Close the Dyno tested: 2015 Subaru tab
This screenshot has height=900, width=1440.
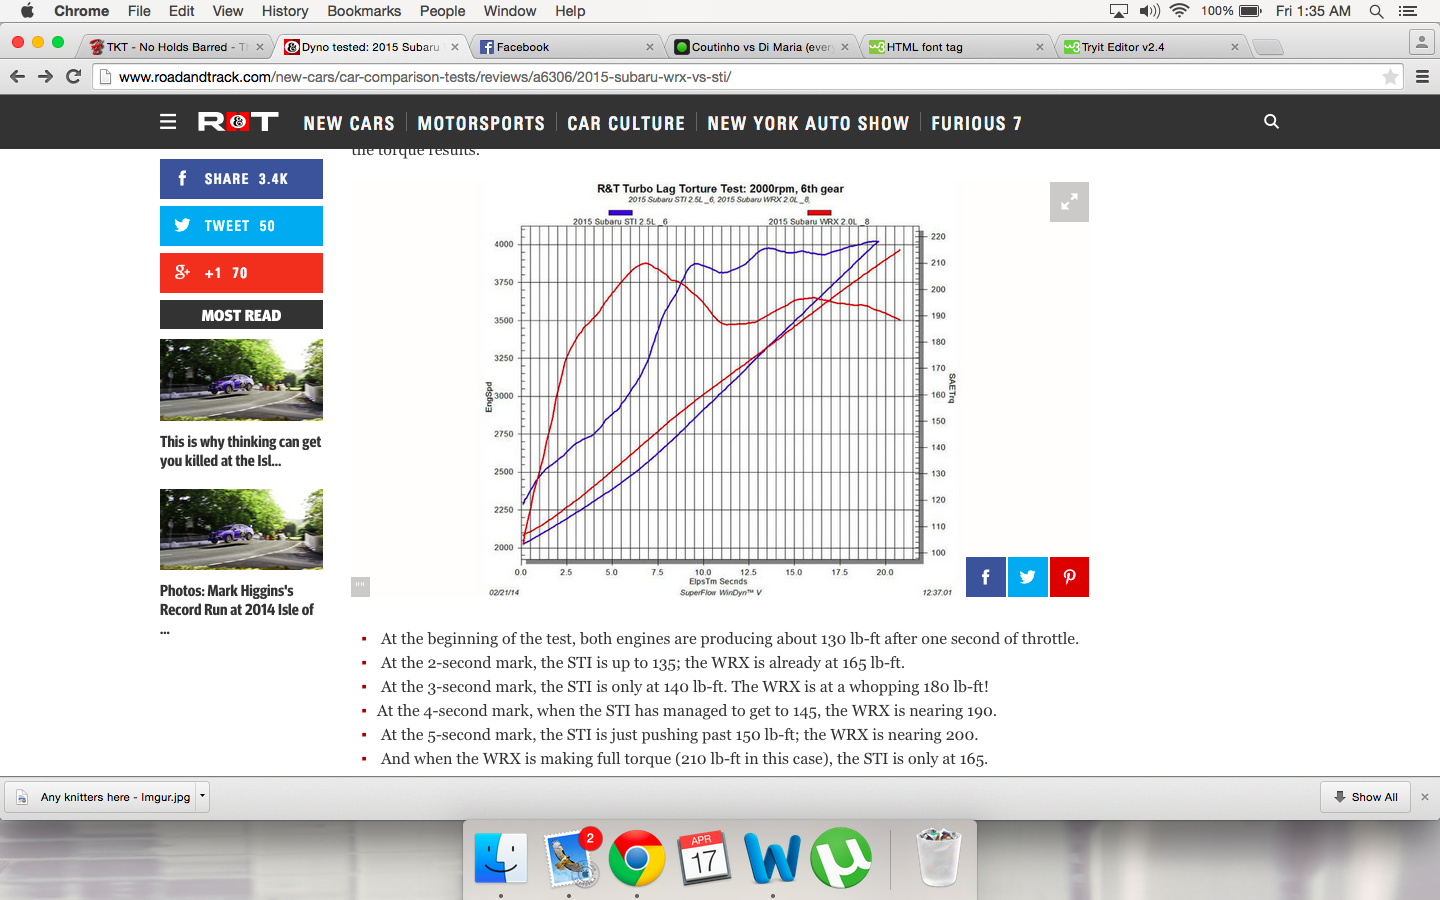click(x=455, y=47)
